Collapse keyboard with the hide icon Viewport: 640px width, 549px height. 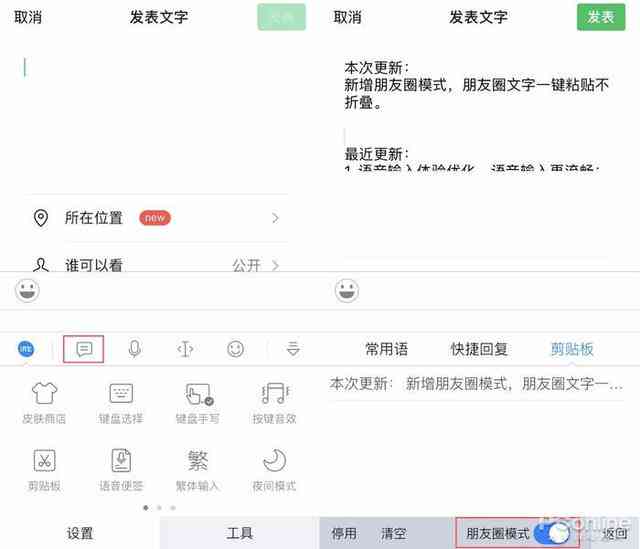tap(293, 349)
